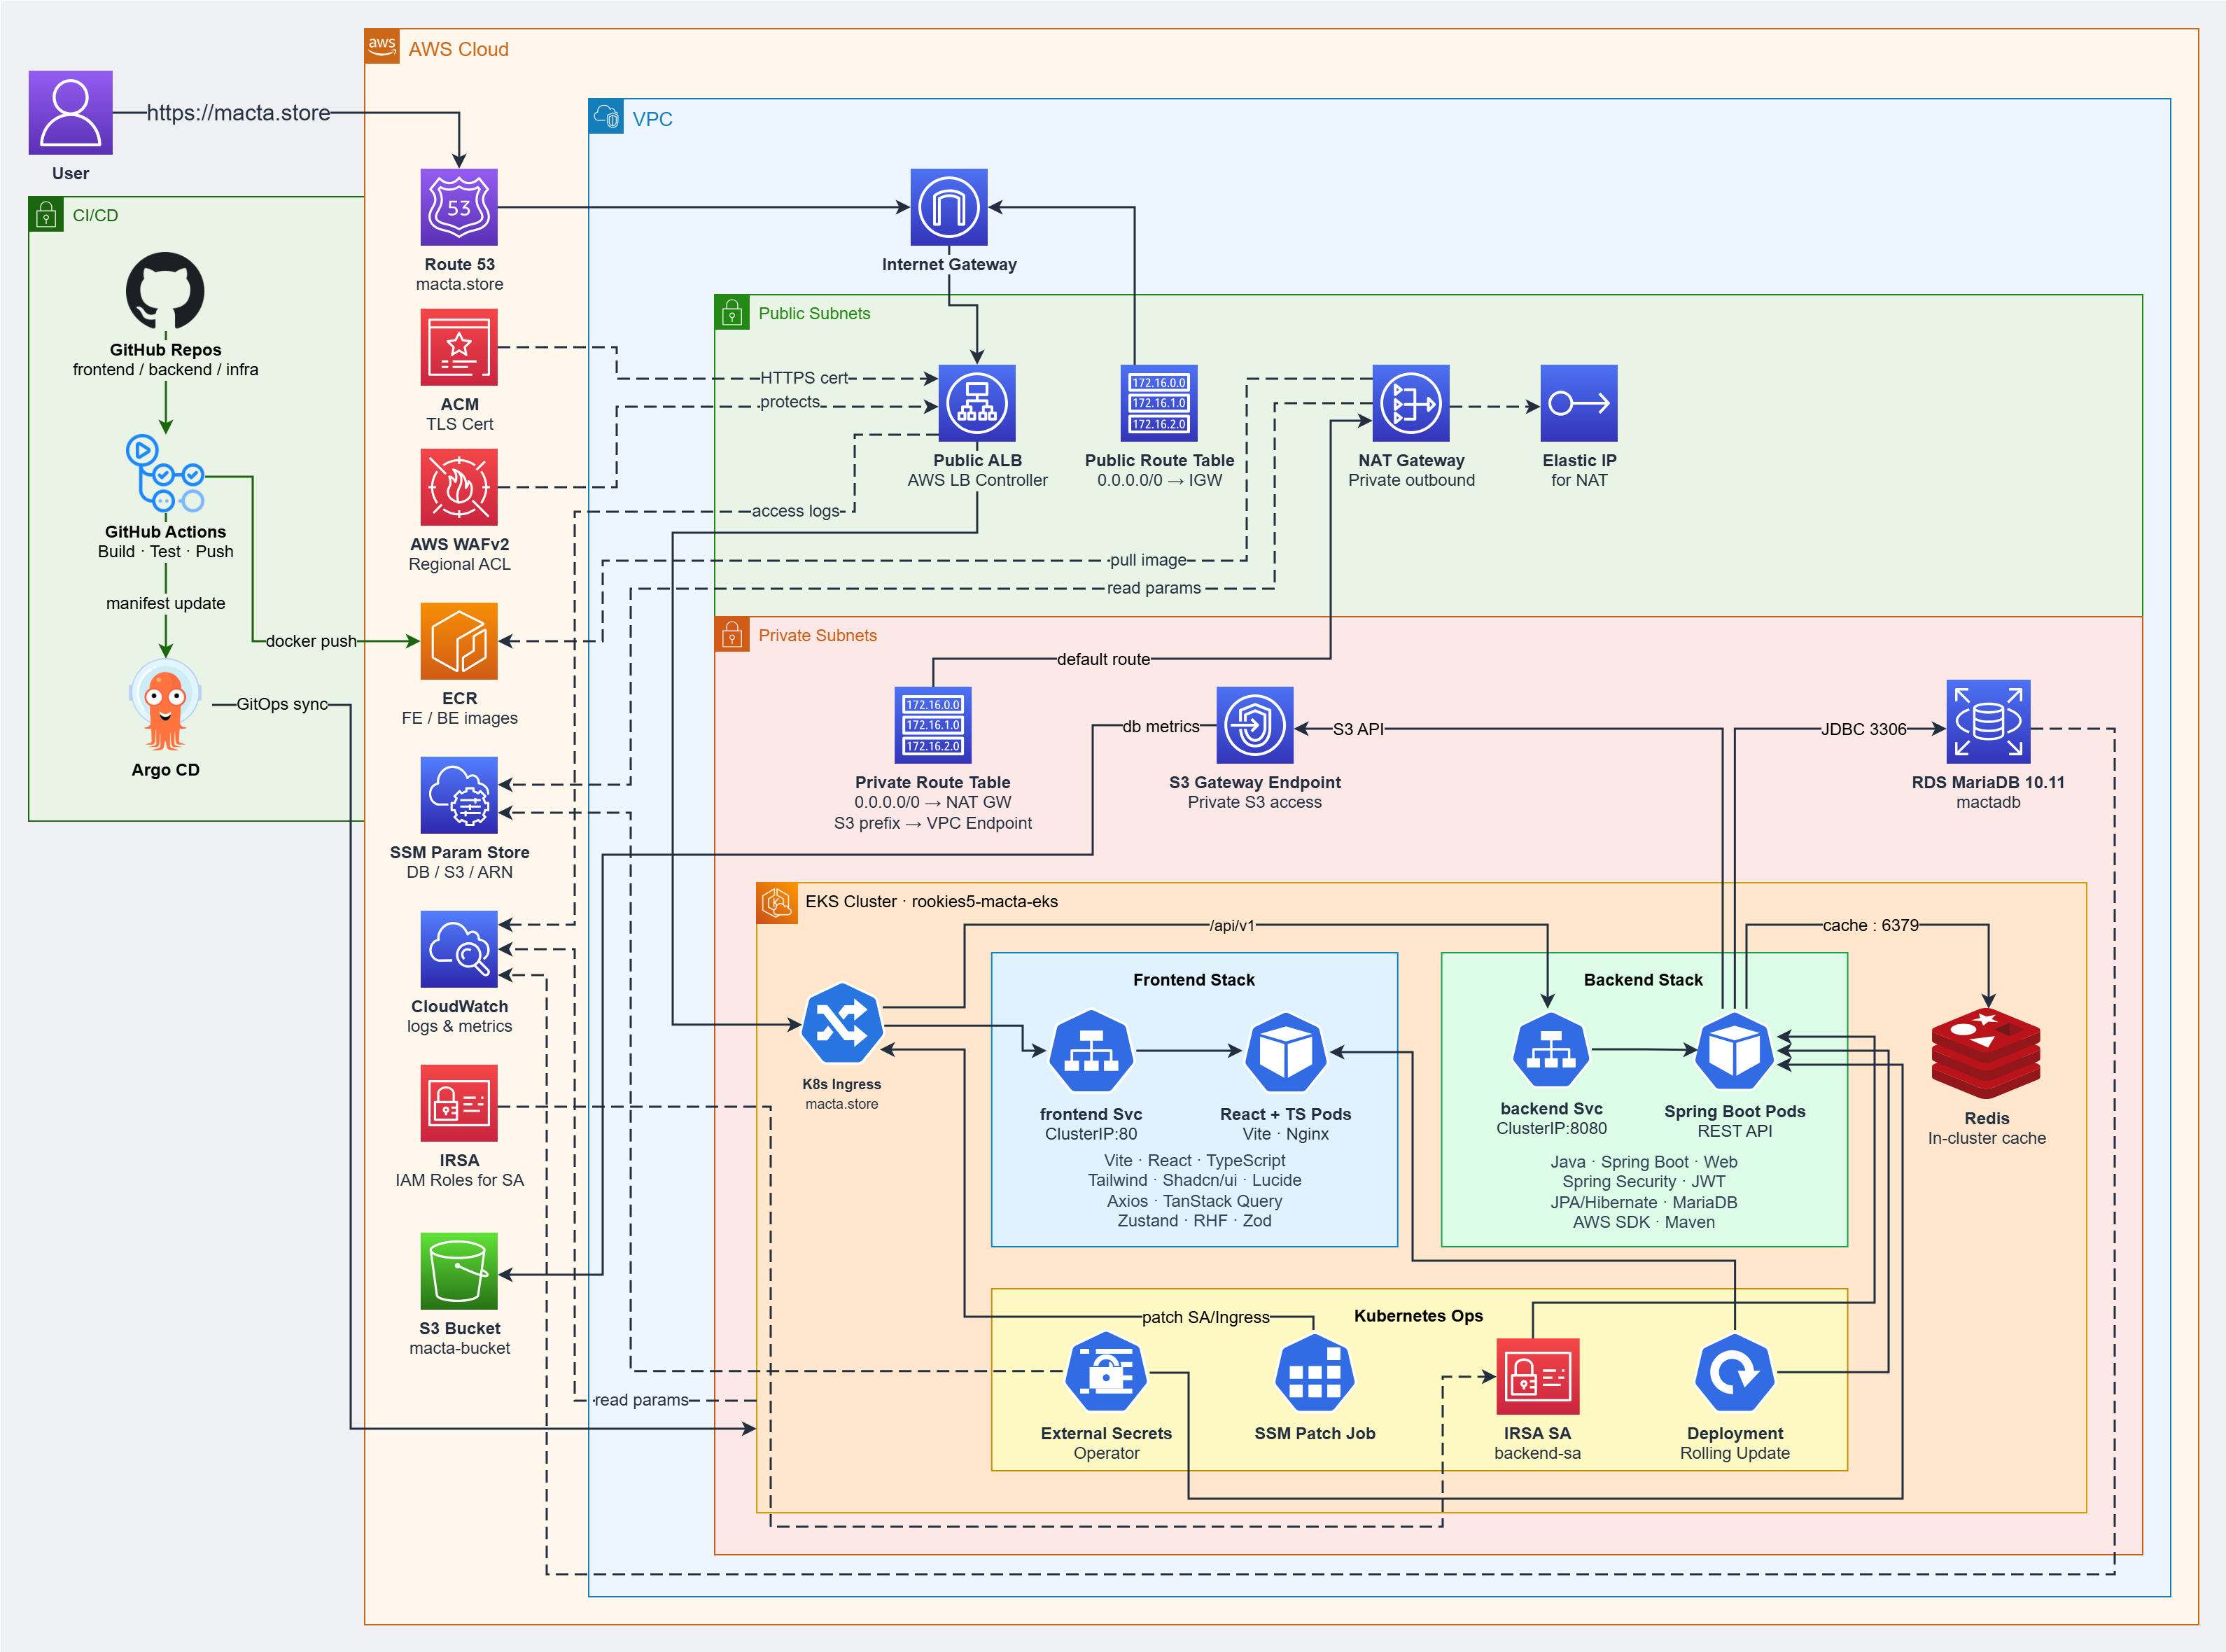Select the 'Frontend Stack' title
2226x1652 pixels.
1193,980
